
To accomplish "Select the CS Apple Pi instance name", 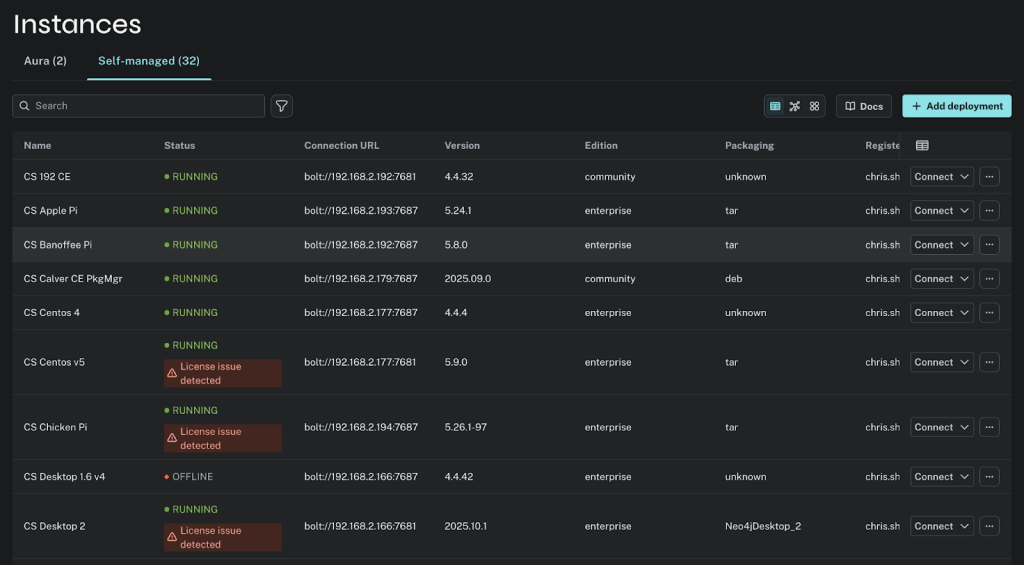I will pos(50,210).
